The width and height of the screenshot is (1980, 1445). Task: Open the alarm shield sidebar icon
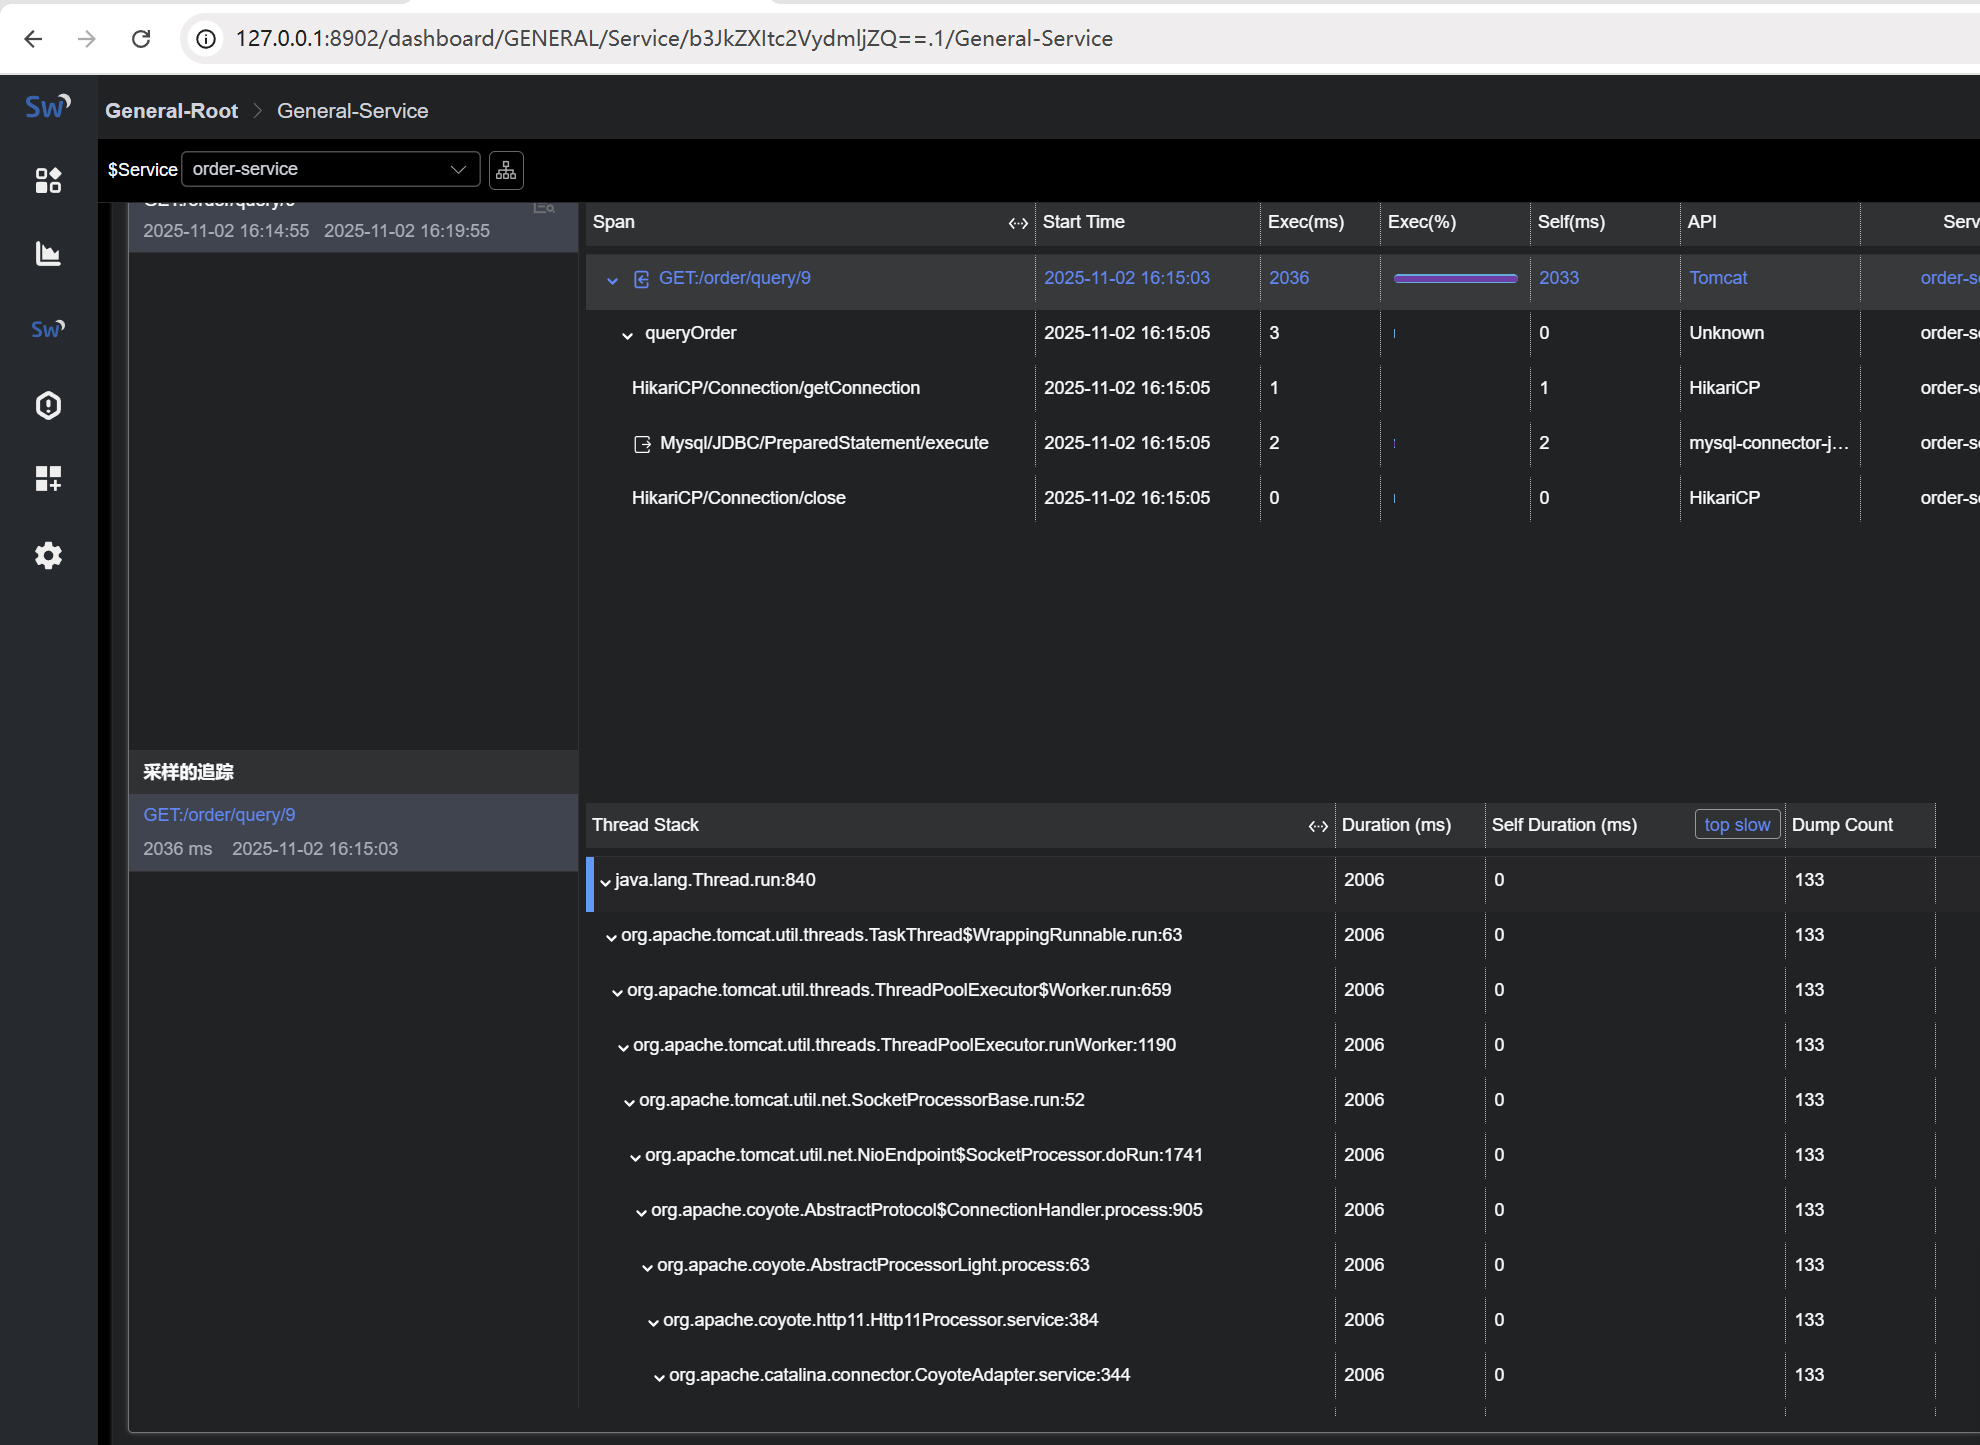point(48,405)
